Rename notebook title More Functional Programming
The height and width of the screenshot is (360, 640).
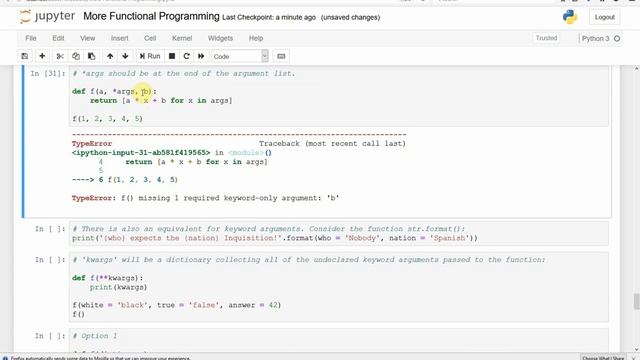click(151, 16)
